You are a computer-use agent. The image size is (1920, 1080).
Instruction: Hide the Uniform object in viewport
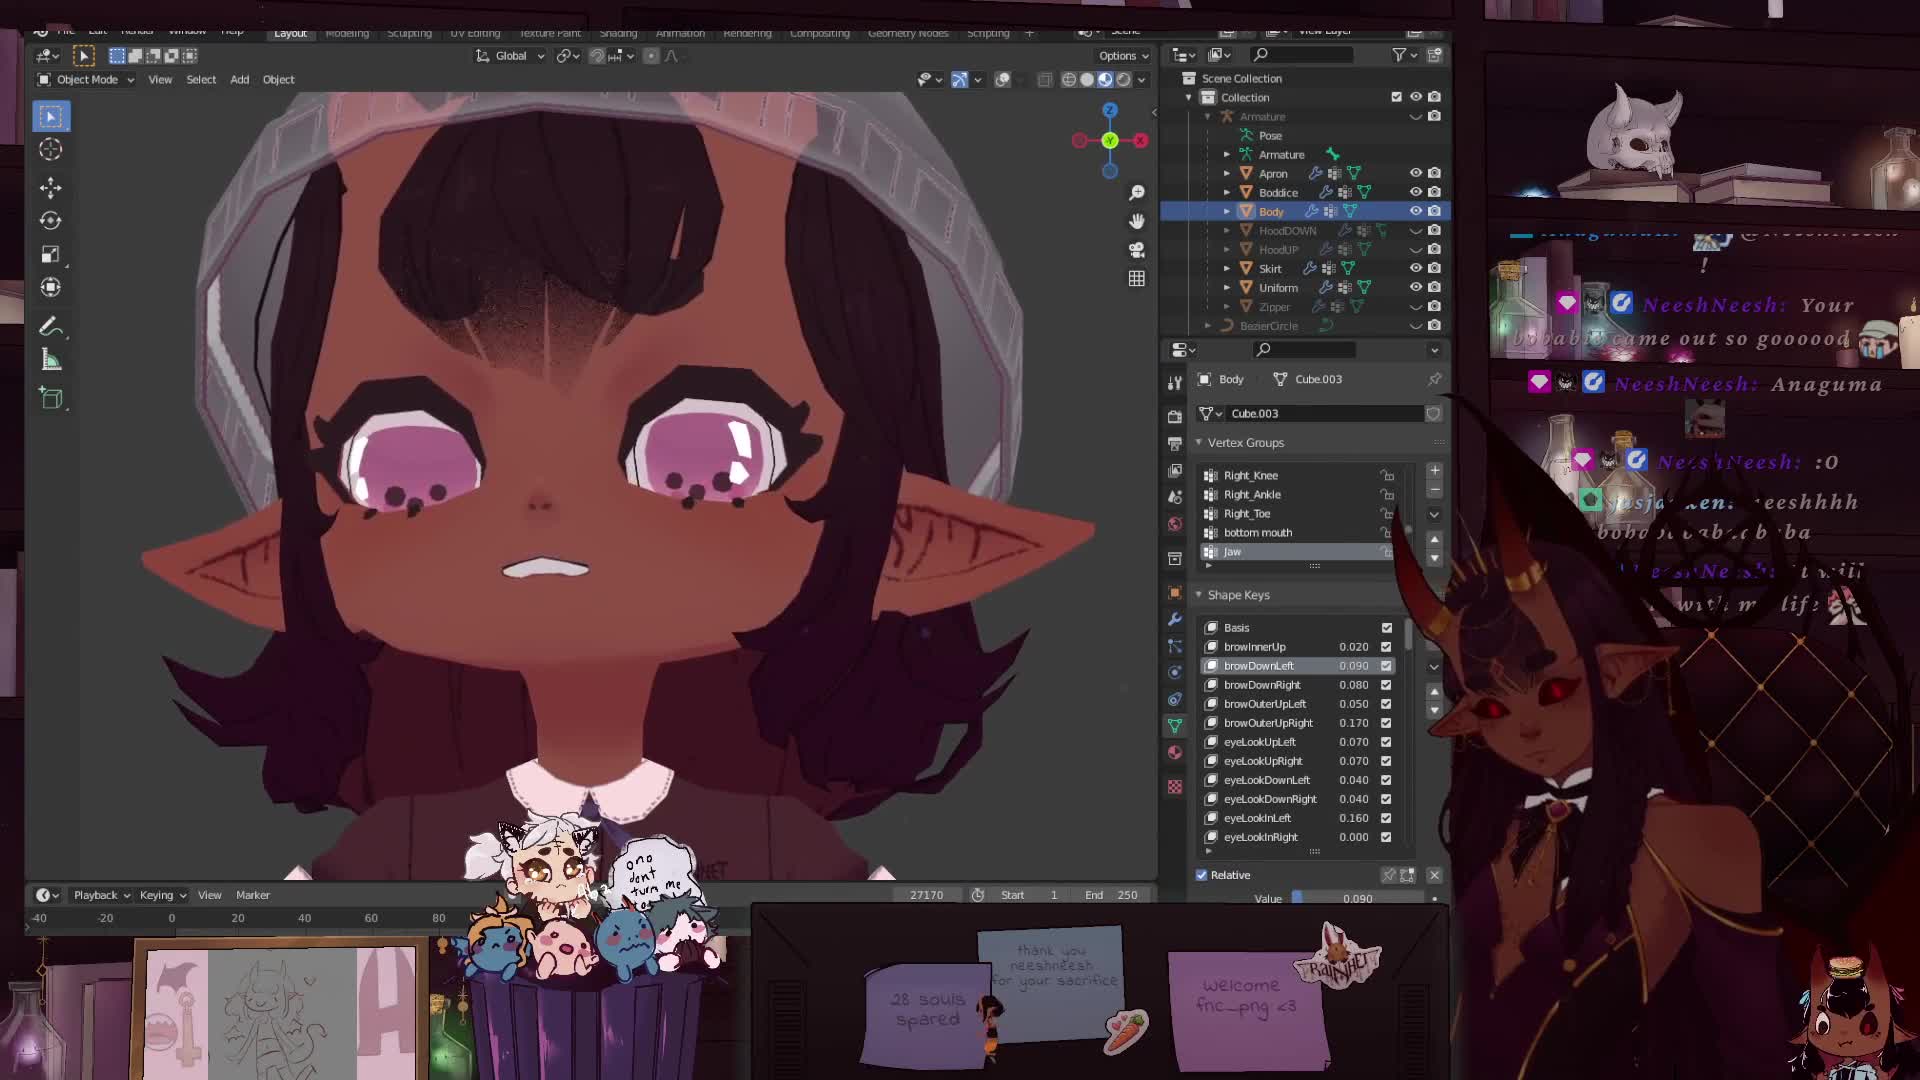1415,287
